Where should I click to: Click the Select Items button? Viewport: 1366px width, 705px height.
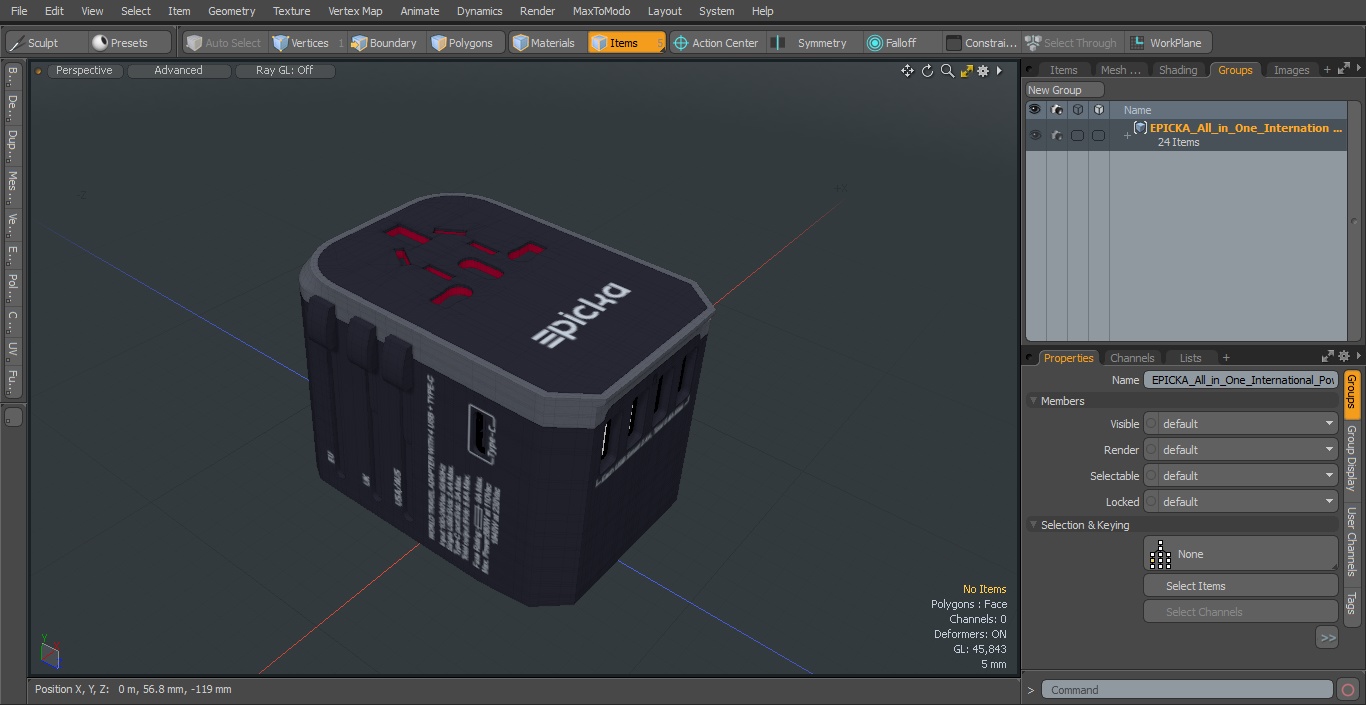click(1240, 586)
